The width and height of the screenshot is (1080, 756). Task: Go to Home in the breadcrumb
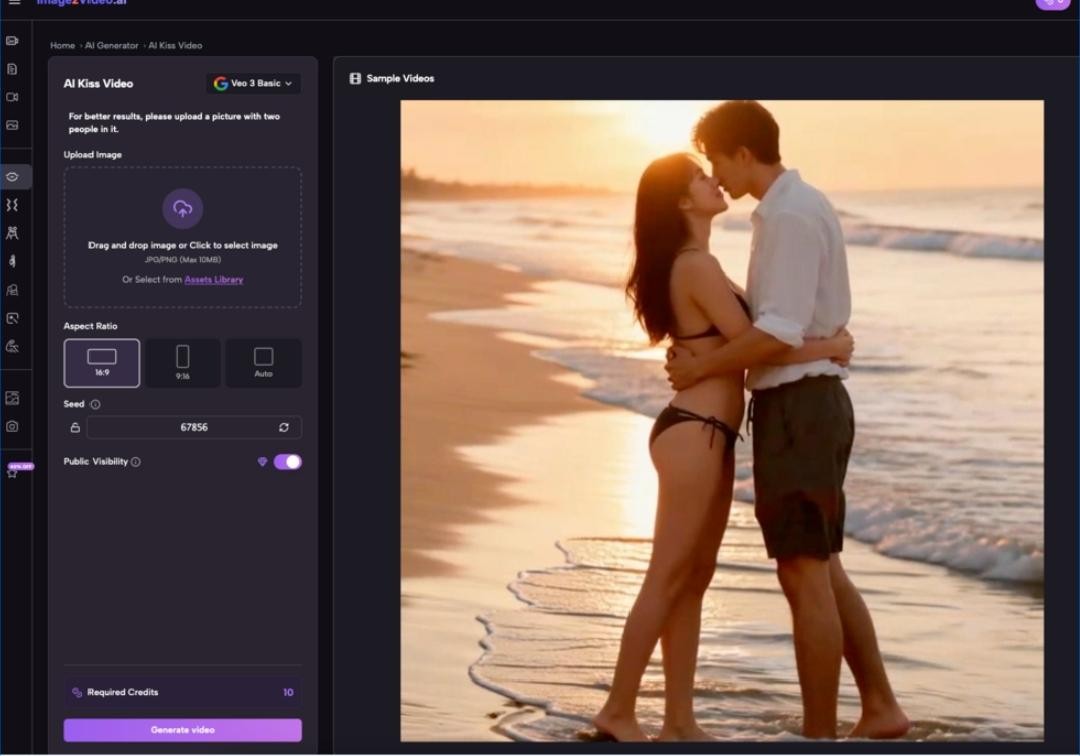pos(62,46)
